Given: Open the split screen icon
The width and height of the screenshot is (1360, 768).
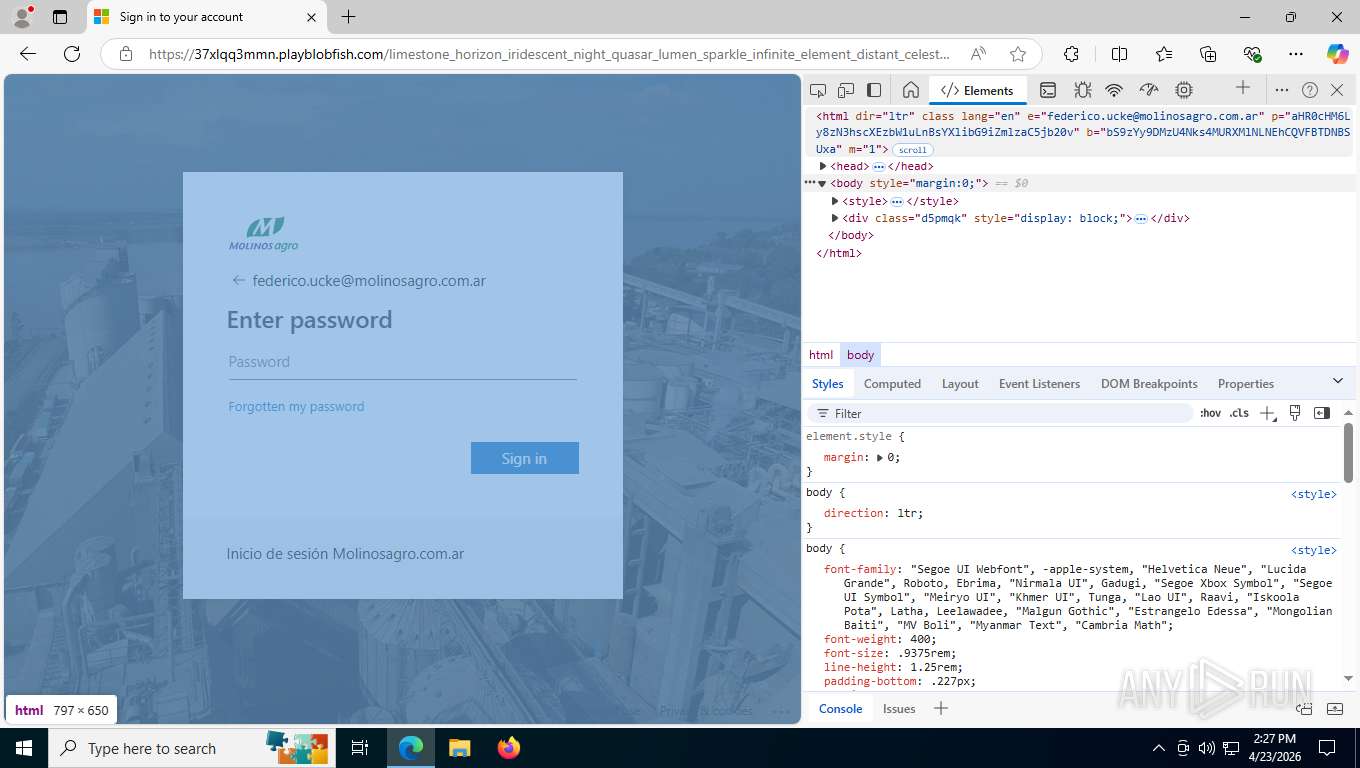Looking at the screenshot, I should pyautogui.click(x=1119, y=54).
